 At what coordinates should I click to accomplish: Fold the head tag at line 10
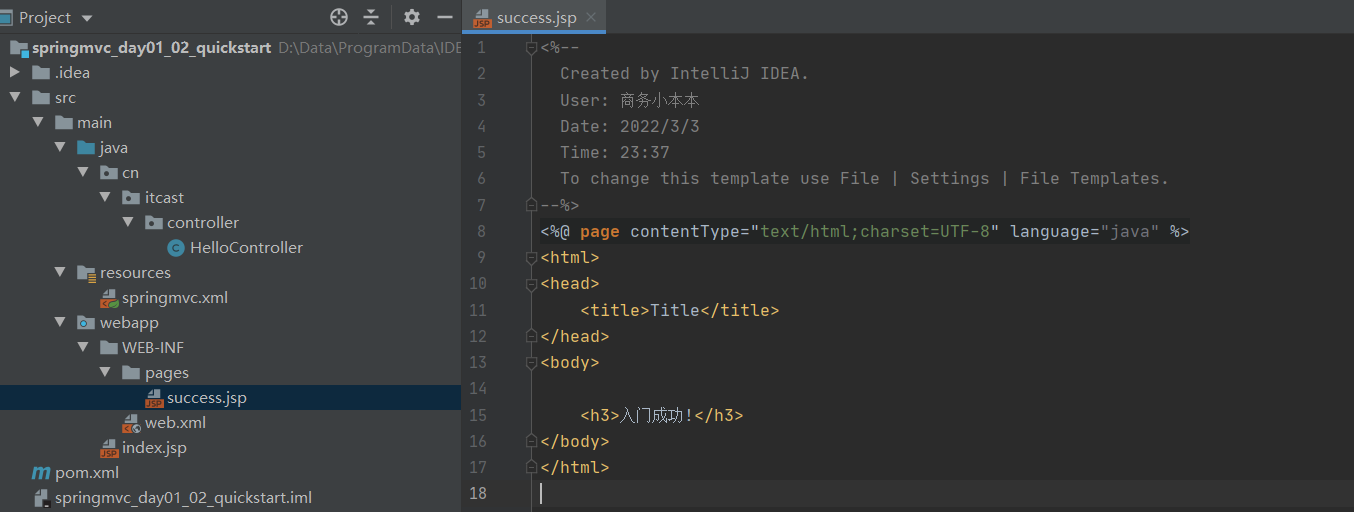[x=532, y=284]
